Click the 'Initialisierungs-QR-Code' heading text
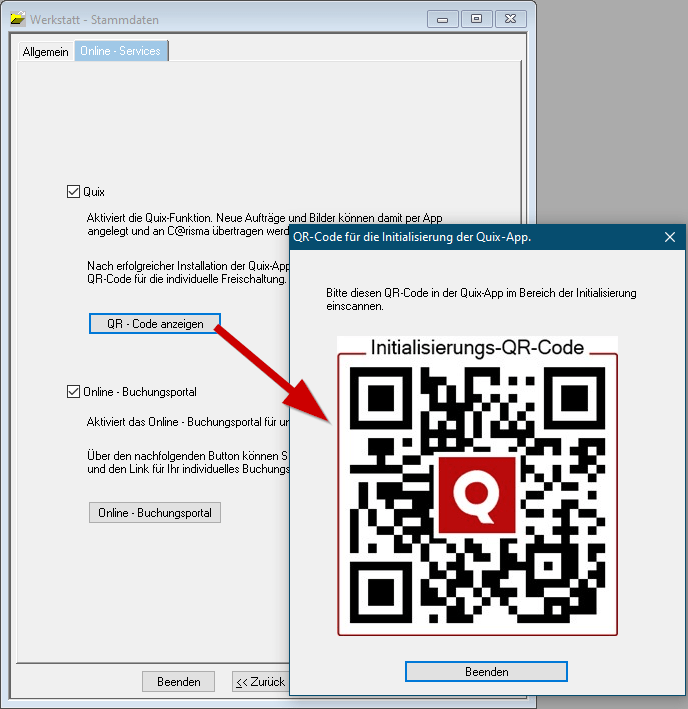Image resolution: width=688 pixels, height=709 pixels. tap(477, 347)
